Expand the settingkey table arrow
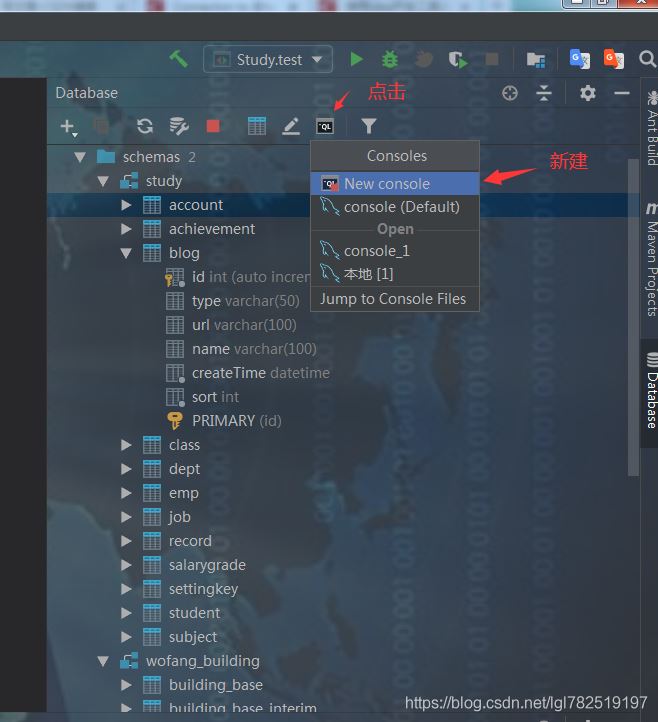The image size is (658, 722). (x=126, y=588)
